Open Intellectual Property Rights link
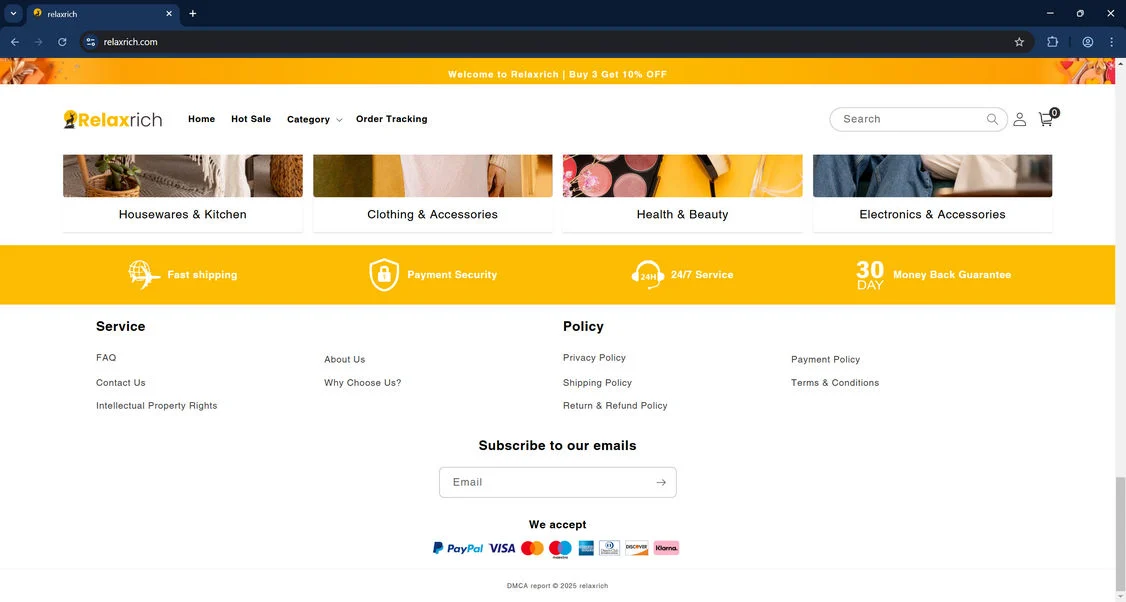This screenshot has width=1126, height=602. (157, 405)
